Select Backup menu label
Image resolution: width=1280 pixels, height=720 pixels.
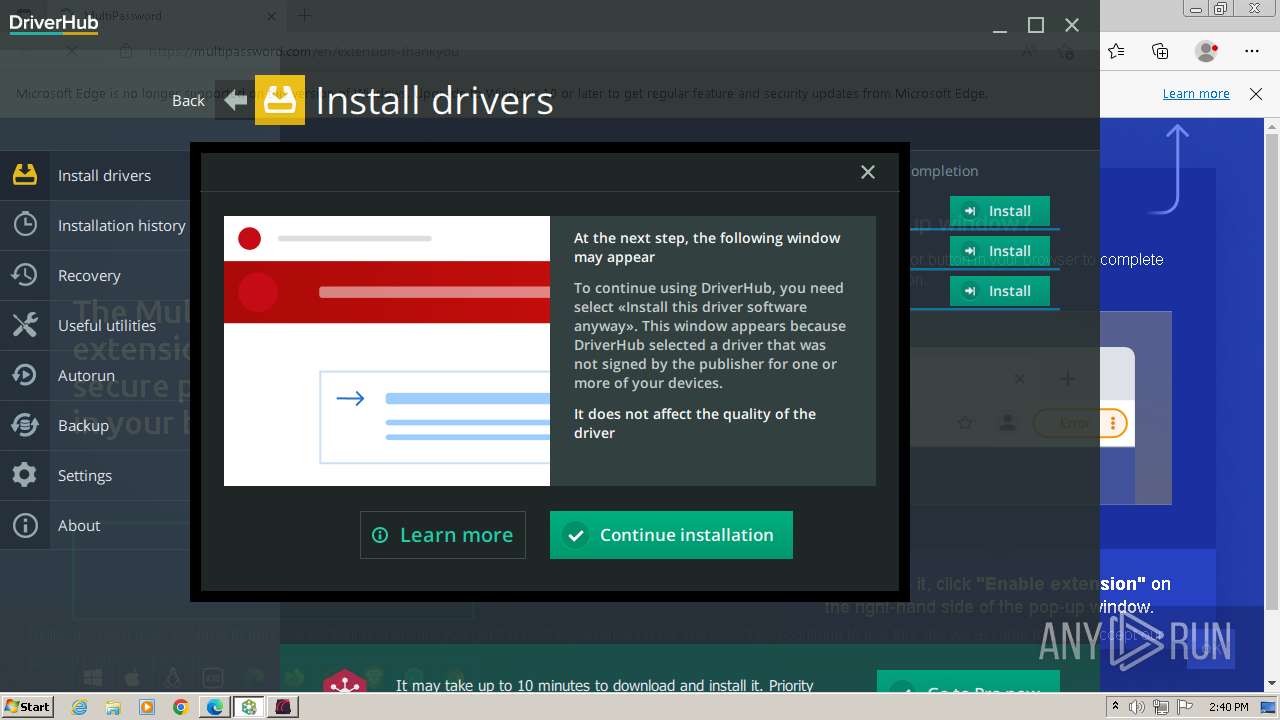[x=83, y=425]
